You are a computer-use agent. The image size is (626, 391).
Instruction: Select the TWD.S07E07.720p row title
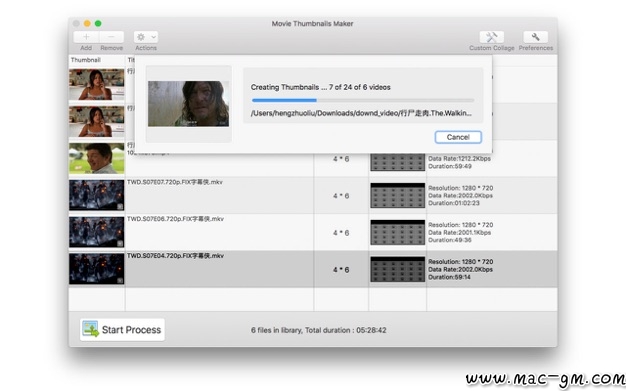point(175,182)
